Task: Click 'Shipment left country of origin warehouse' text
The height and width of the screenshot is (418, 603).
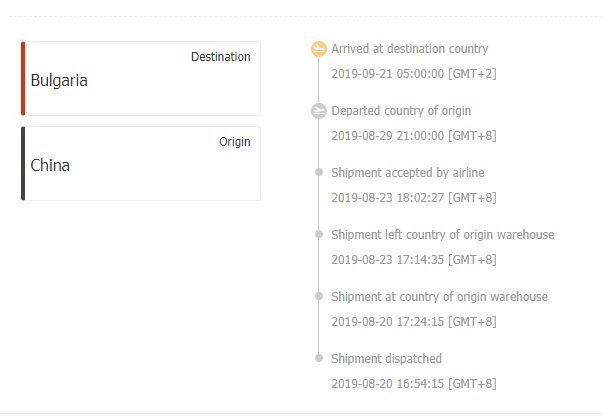Action: click(x=442, y=235)
